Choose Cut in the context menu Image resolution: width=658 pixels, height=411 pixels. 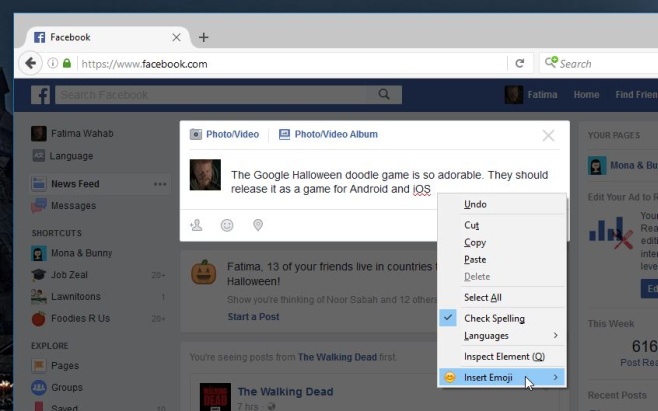(x=502, y=225)
